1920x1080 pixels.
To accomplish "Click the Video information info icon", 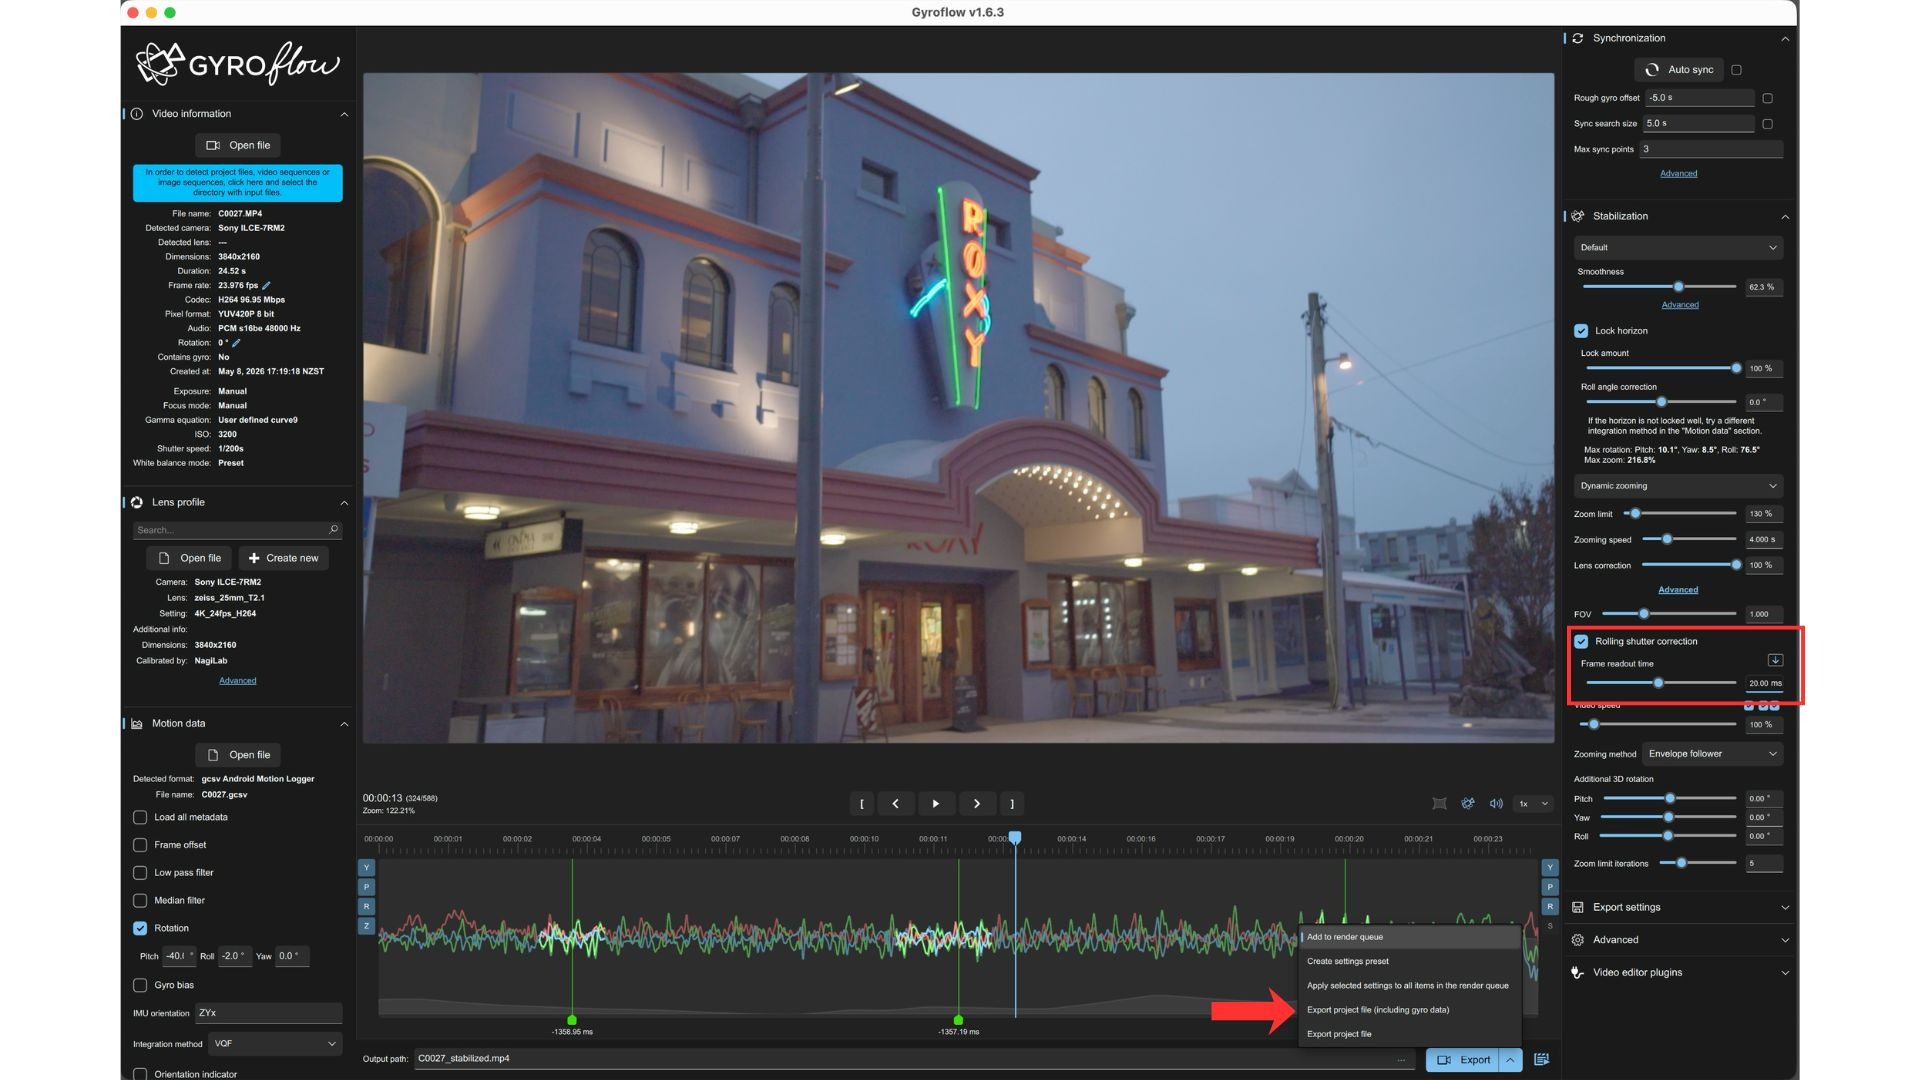I will click(x=137, y=114).
